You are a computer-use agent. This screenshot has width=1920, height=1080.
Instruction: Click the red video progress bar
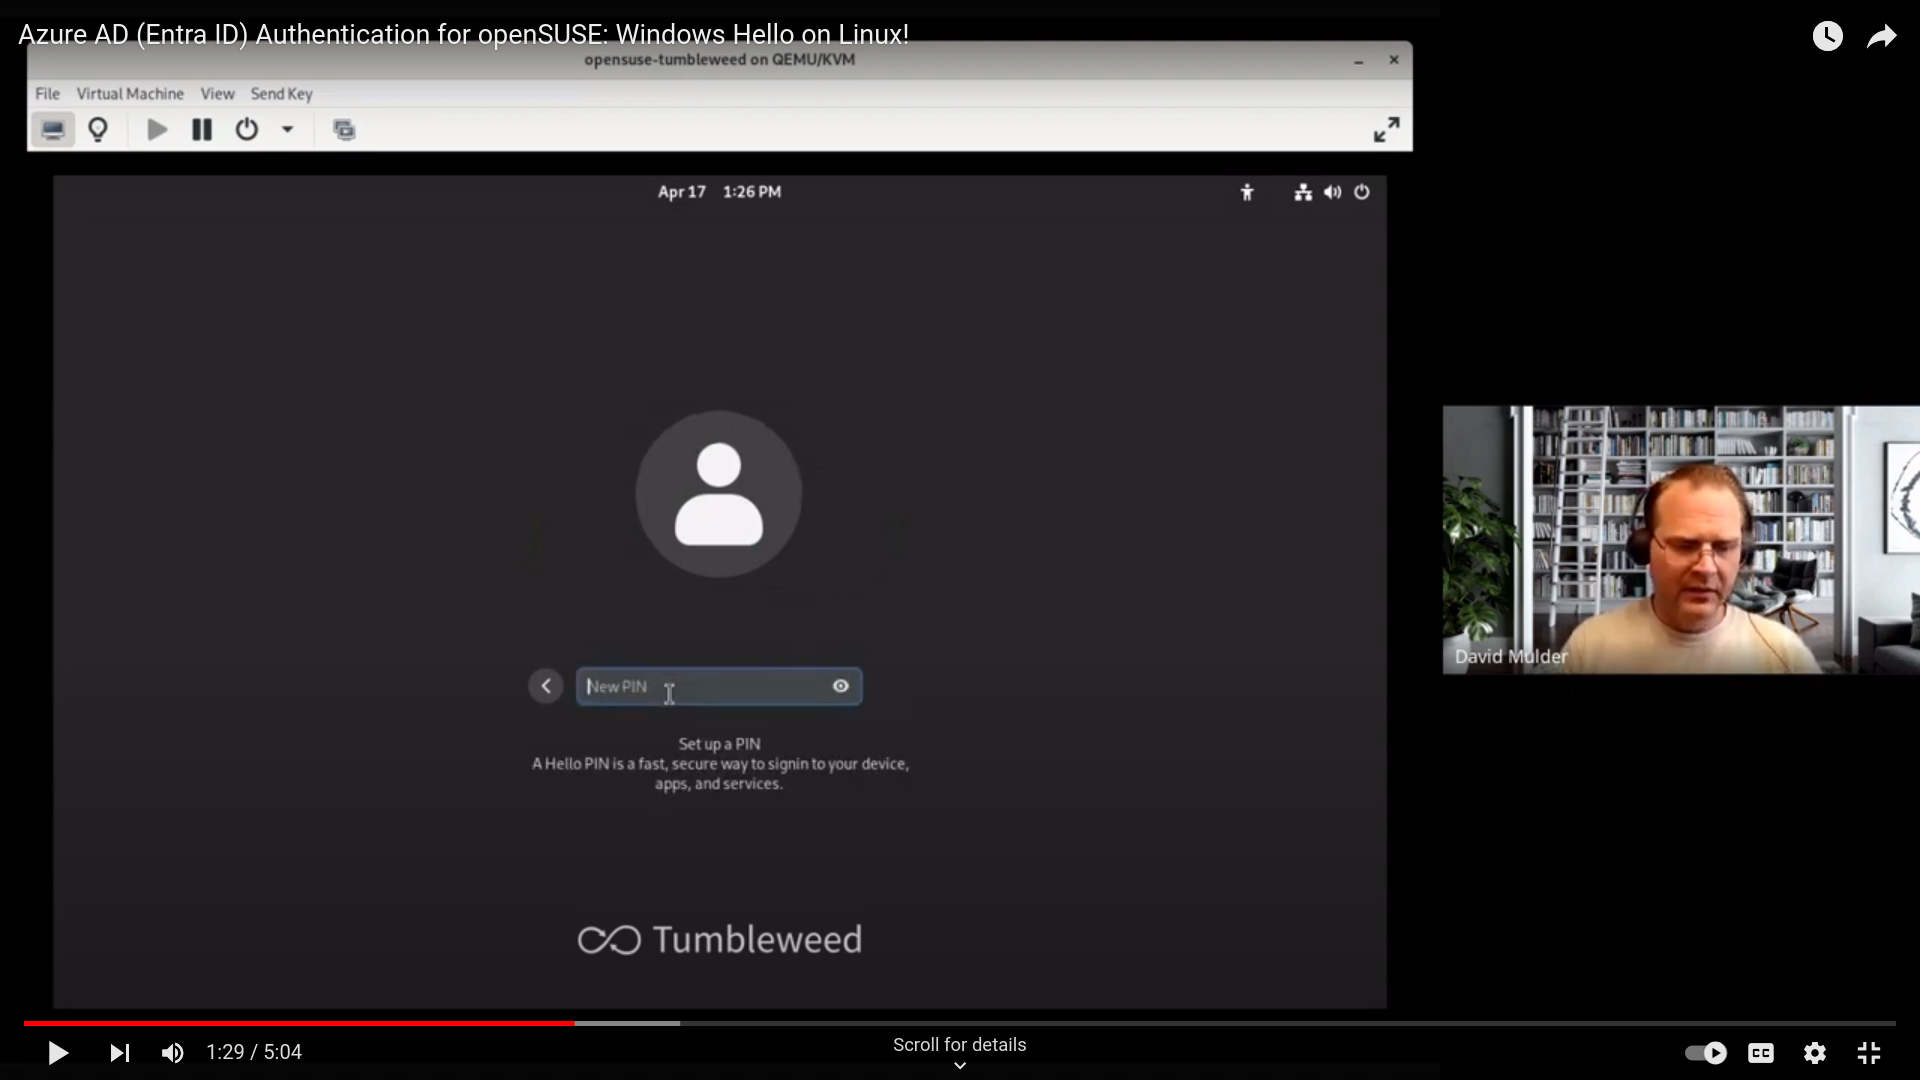(300, 1023)
